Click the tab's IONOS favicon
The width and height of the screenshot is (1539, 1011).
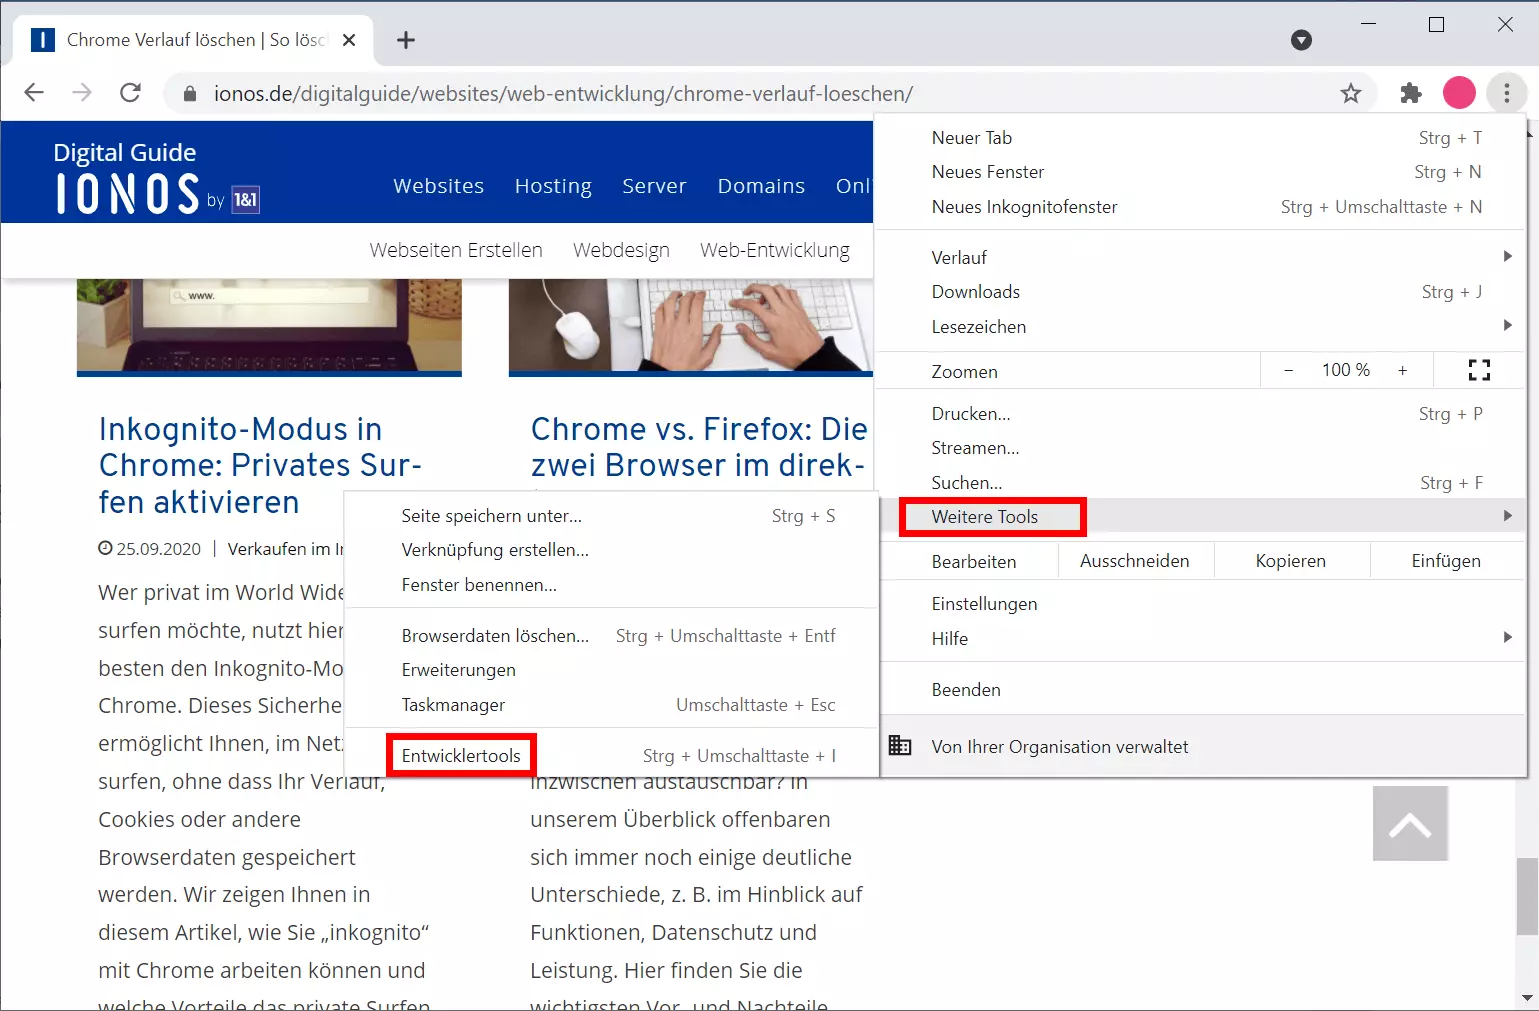click(x=43, y=40)
